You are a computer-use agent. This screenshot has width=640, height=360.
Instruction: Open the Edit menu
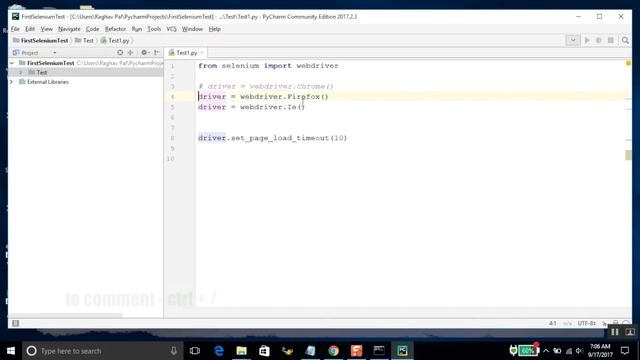tap(30, 29)
